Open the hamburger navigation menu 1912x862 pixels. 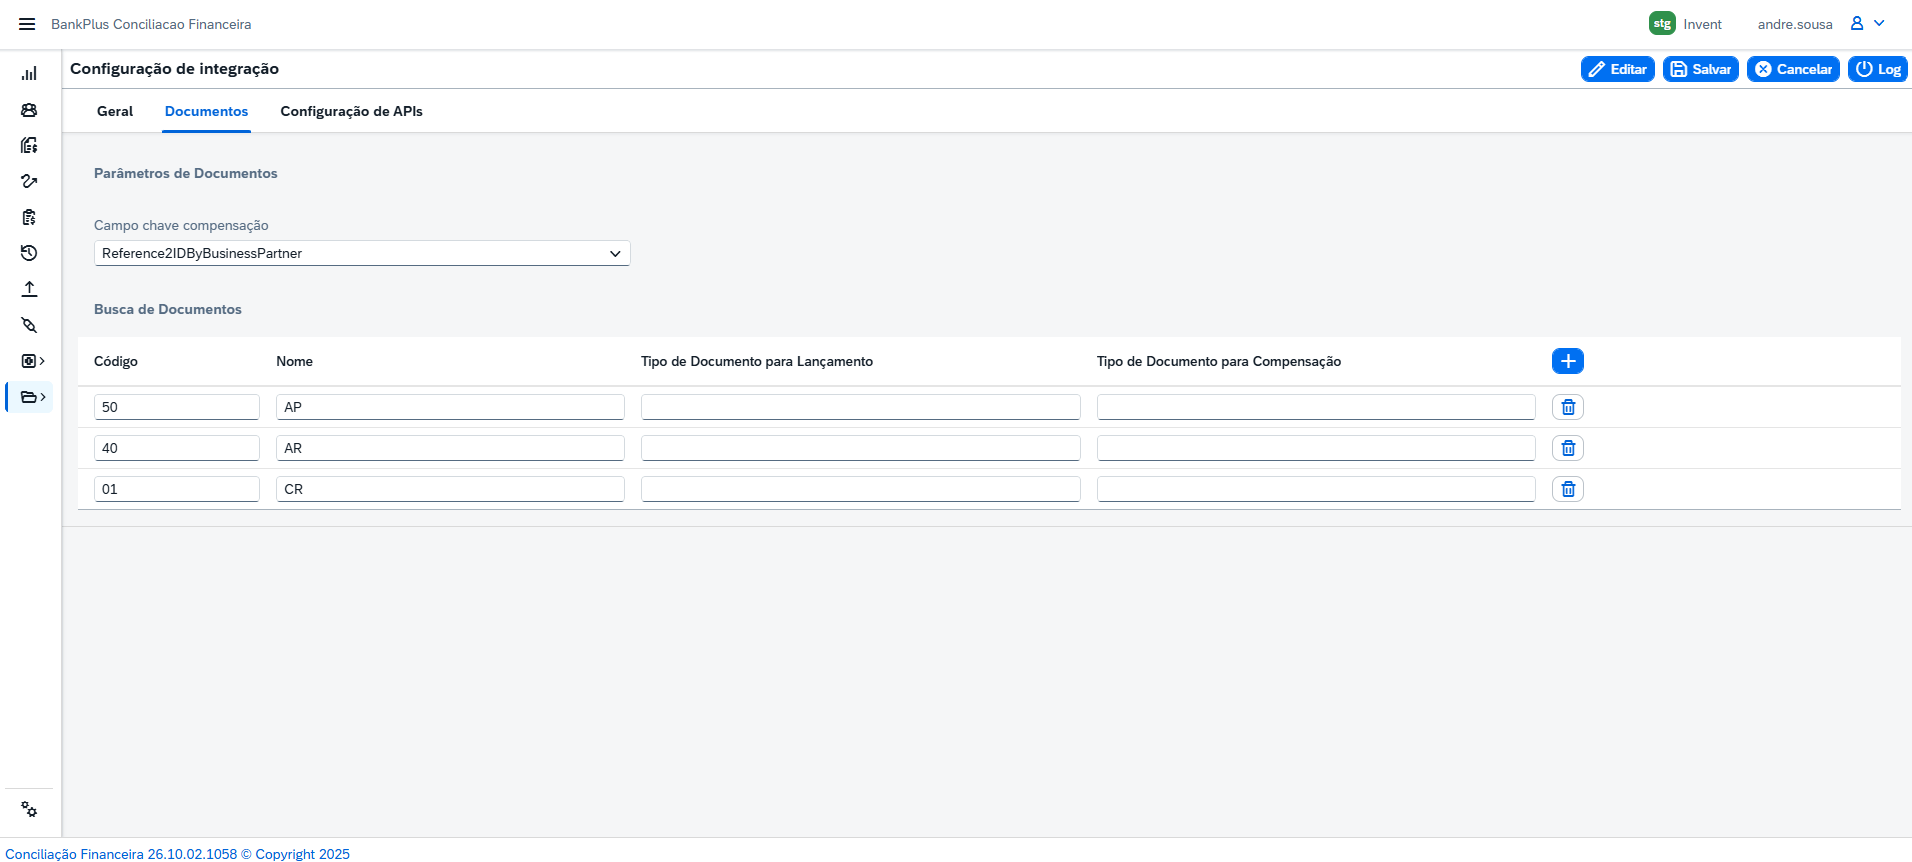[27, 24]
